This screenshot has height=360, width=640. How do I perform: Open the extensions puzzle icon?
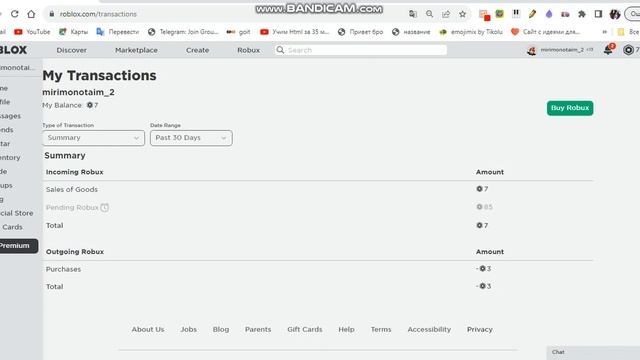click(x=582, y=14)
